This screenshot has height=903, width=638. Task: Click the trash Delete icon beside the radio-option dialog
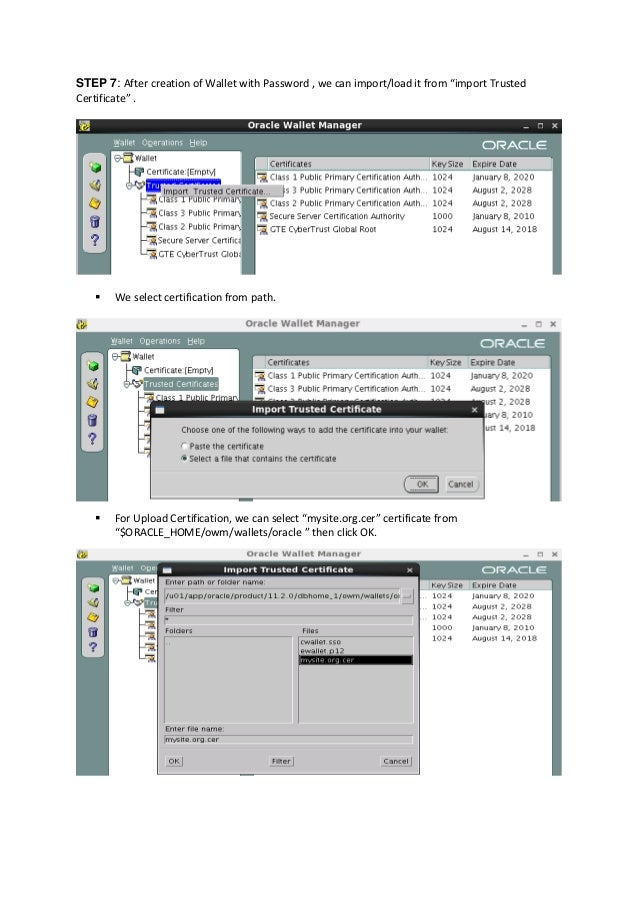[x=93, y=420]
